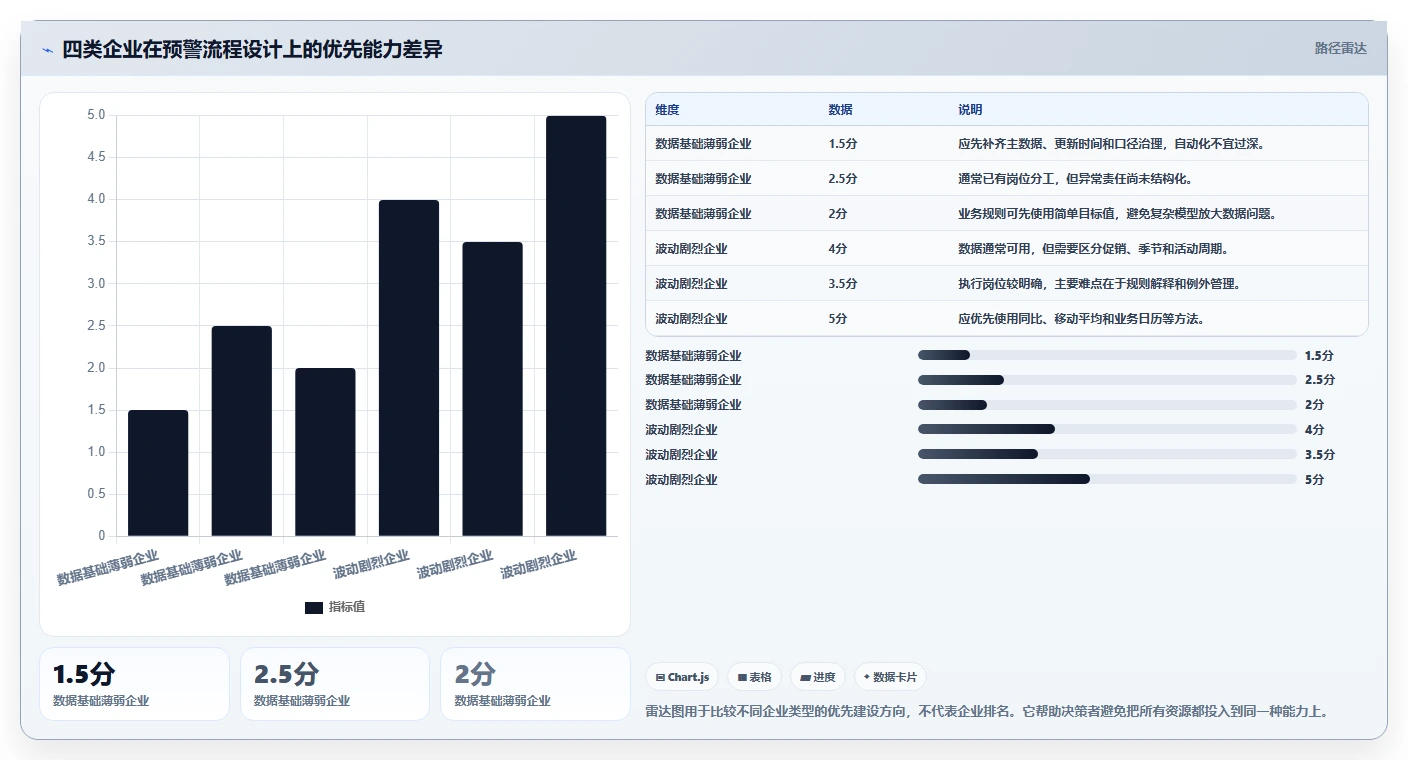Click the tallest chart bar reaching 5.0
The image size is (1408, 760).
click(x=576, y=326)
